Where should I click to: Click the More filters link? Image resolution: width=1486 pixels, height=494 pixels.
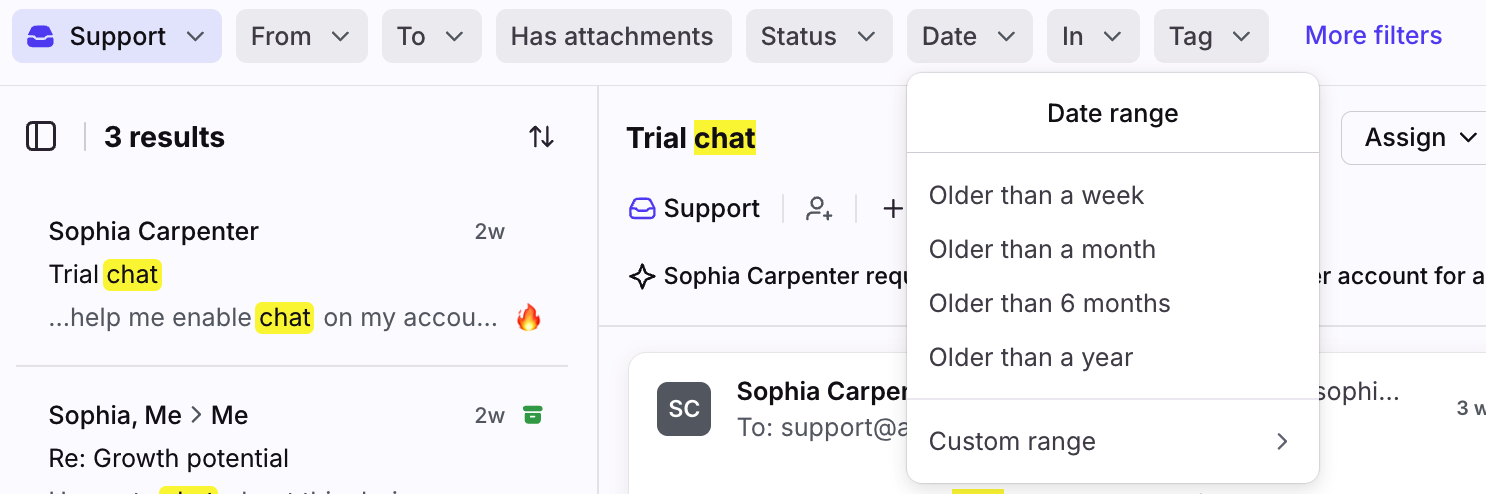point(1373,36)
